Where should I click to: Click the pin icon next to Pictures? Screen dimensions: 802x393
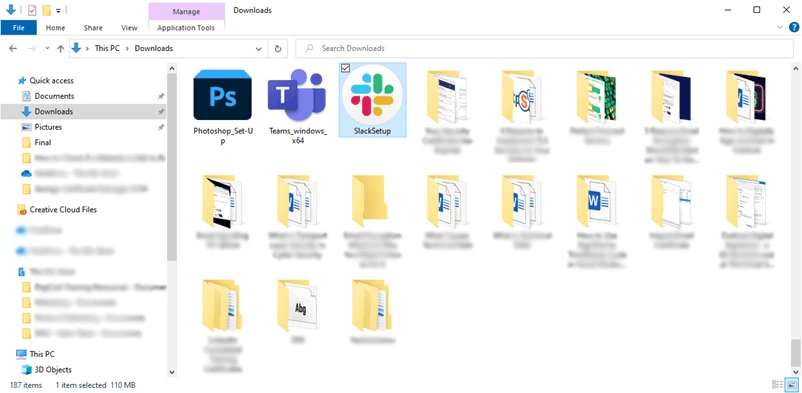(x=161, y=127)
